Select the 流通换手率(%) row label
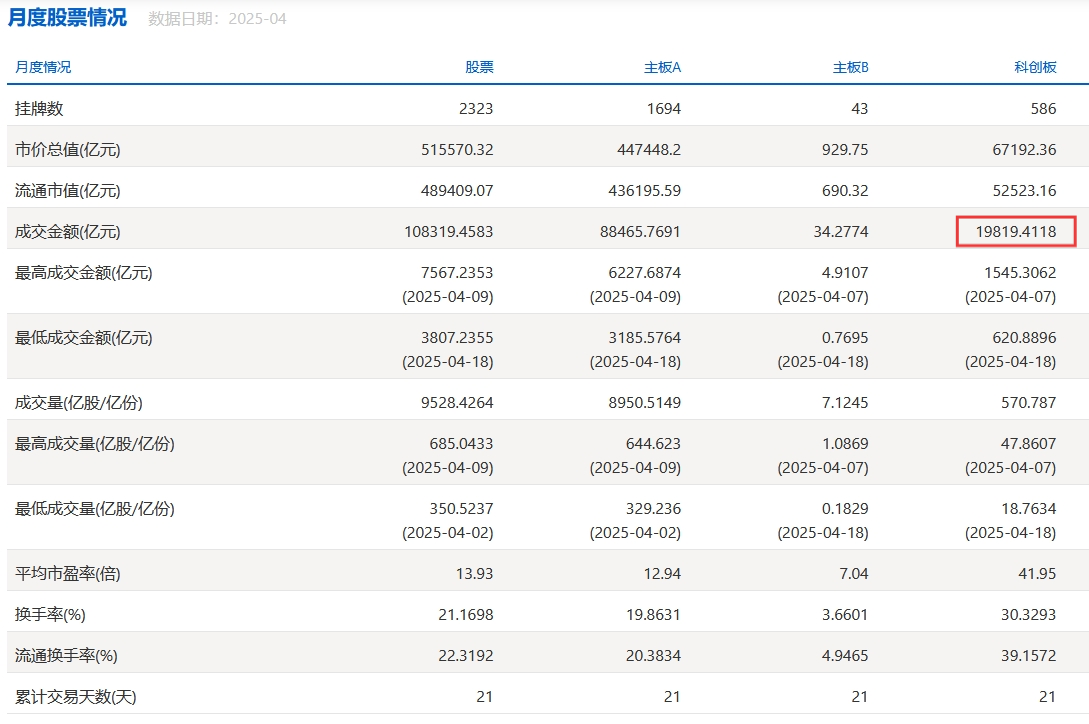1089x724 pixels. click(x=66, y=655)
